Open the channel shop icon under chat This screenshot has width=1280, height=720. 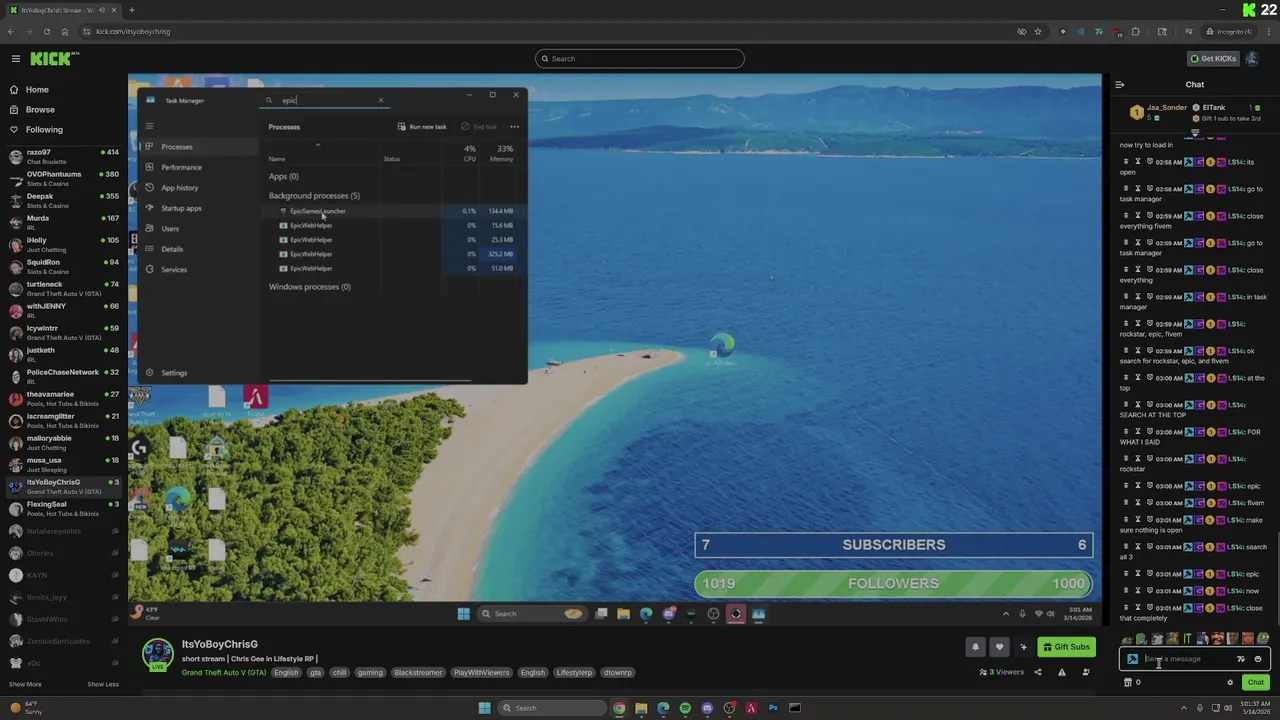1128,683
